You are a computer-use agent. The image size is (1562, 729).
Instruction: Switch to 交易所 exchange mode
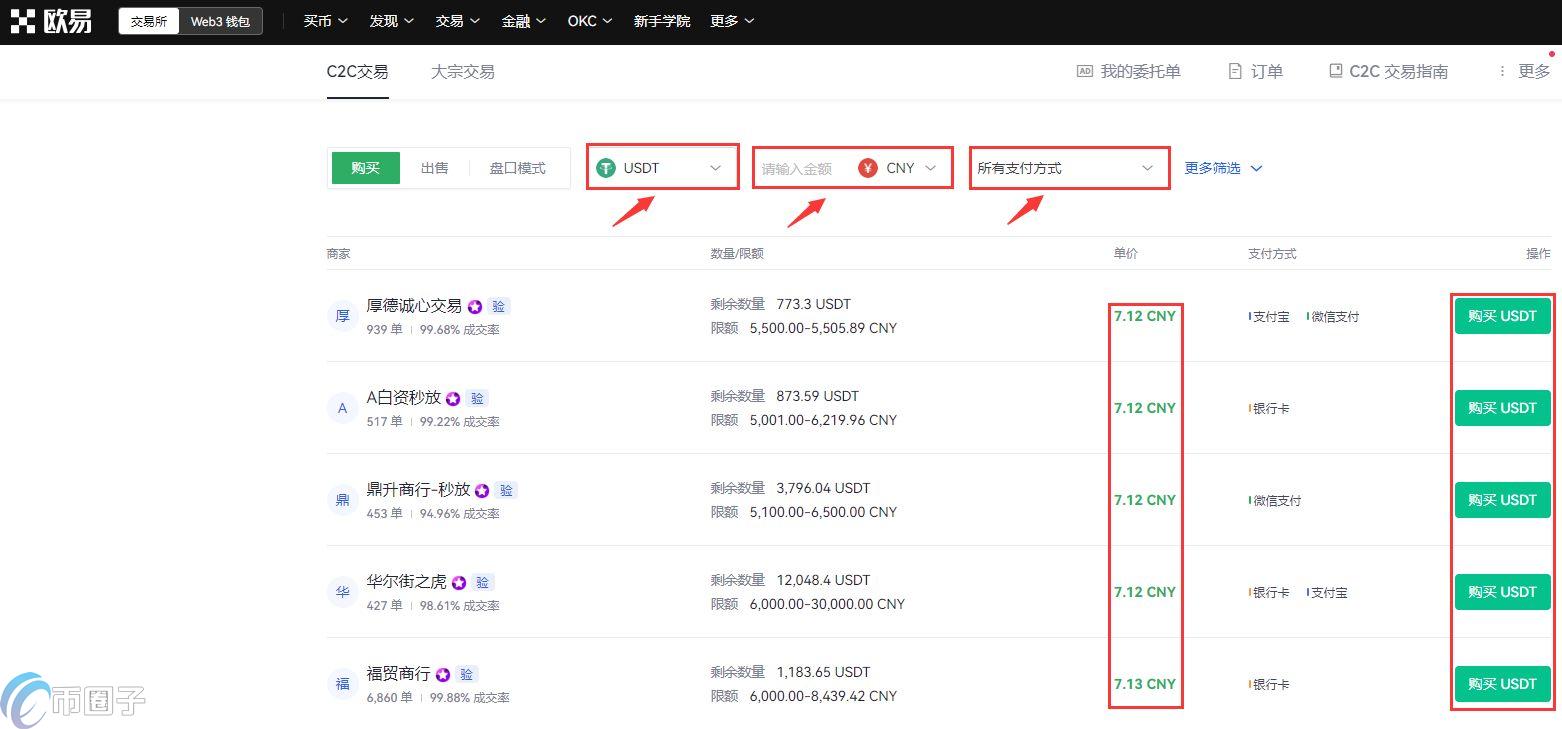(149, 21)
